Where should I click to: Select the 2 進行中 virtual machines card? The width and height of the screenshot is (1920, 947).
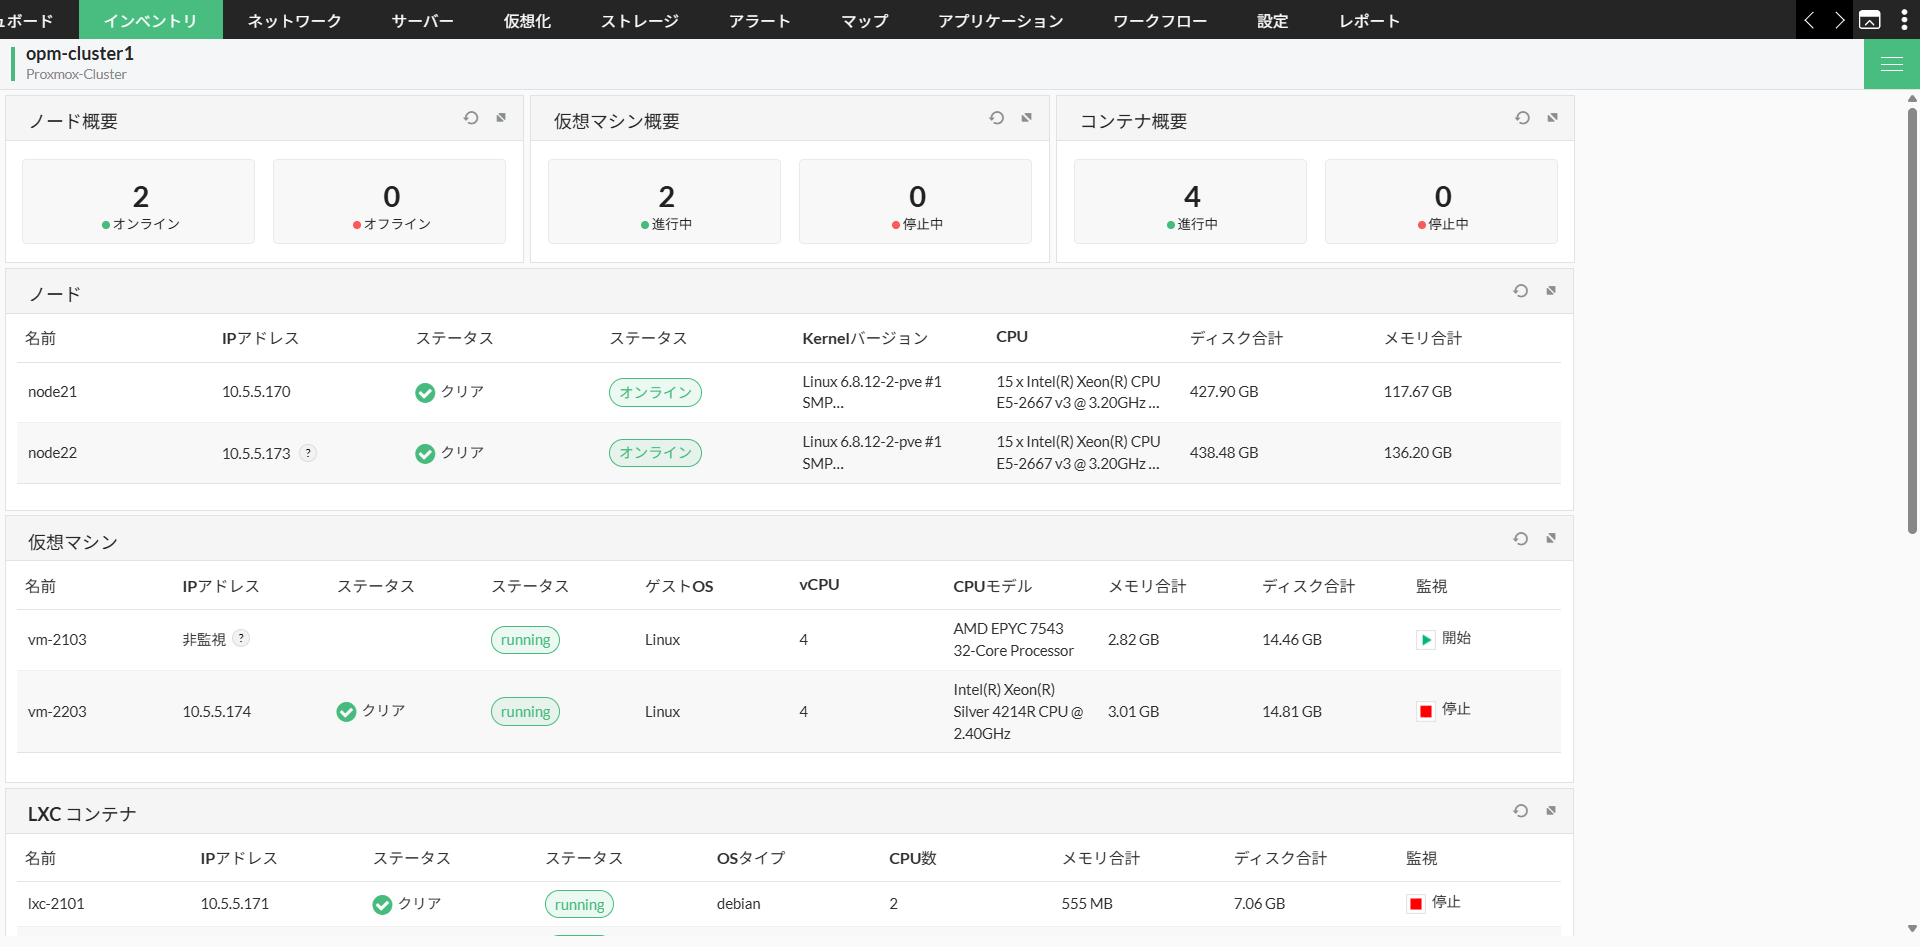[665, 202]
